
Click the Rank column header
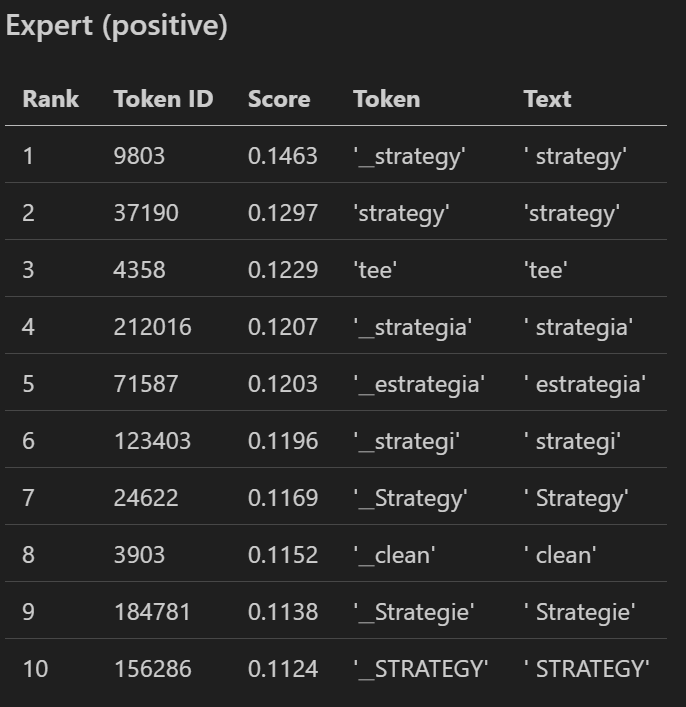coord(51,99)
